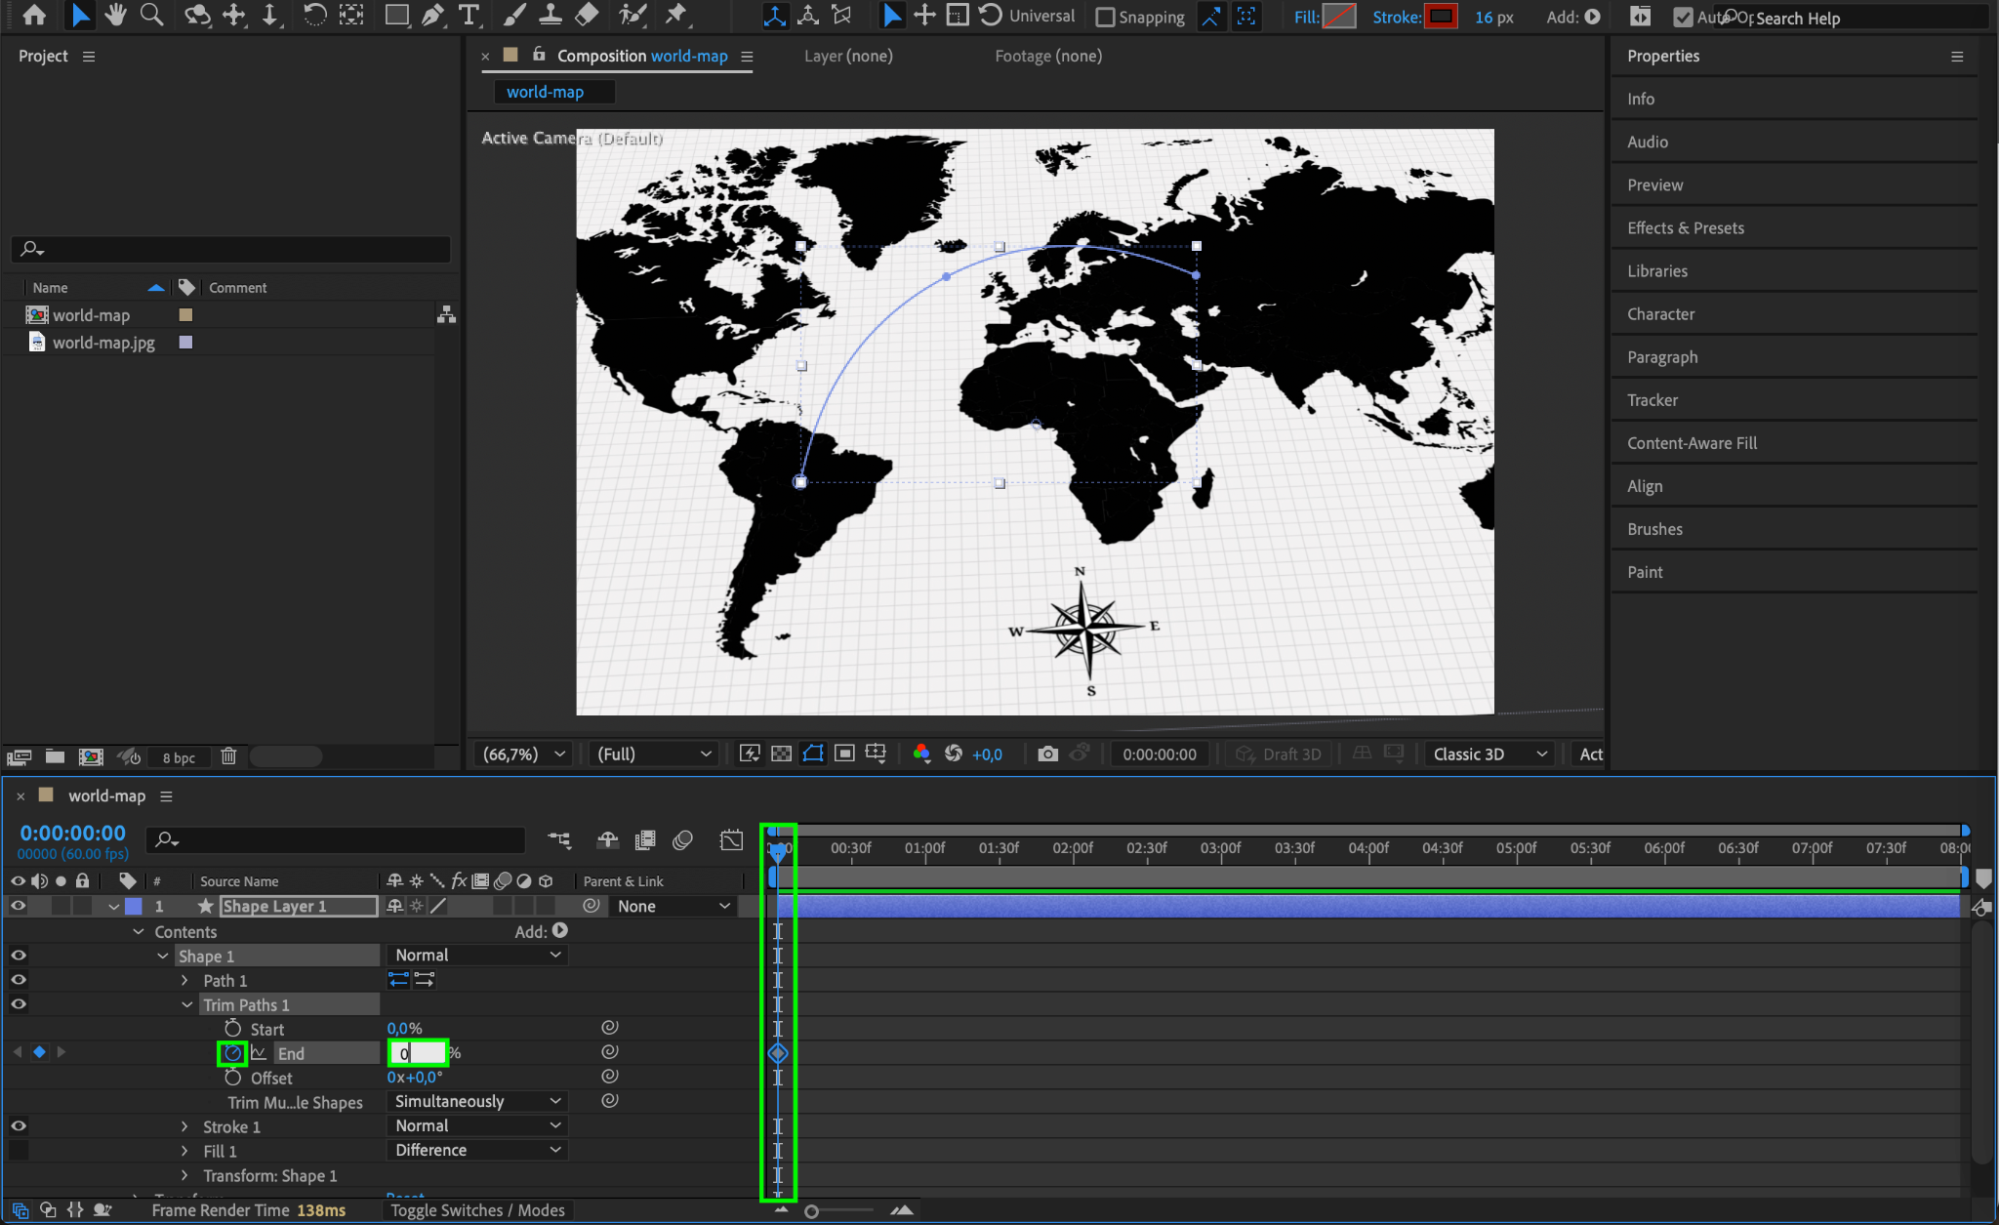Open the Effects & Presets panel
The image size is (1999, 1225).
click(1685, 228)
